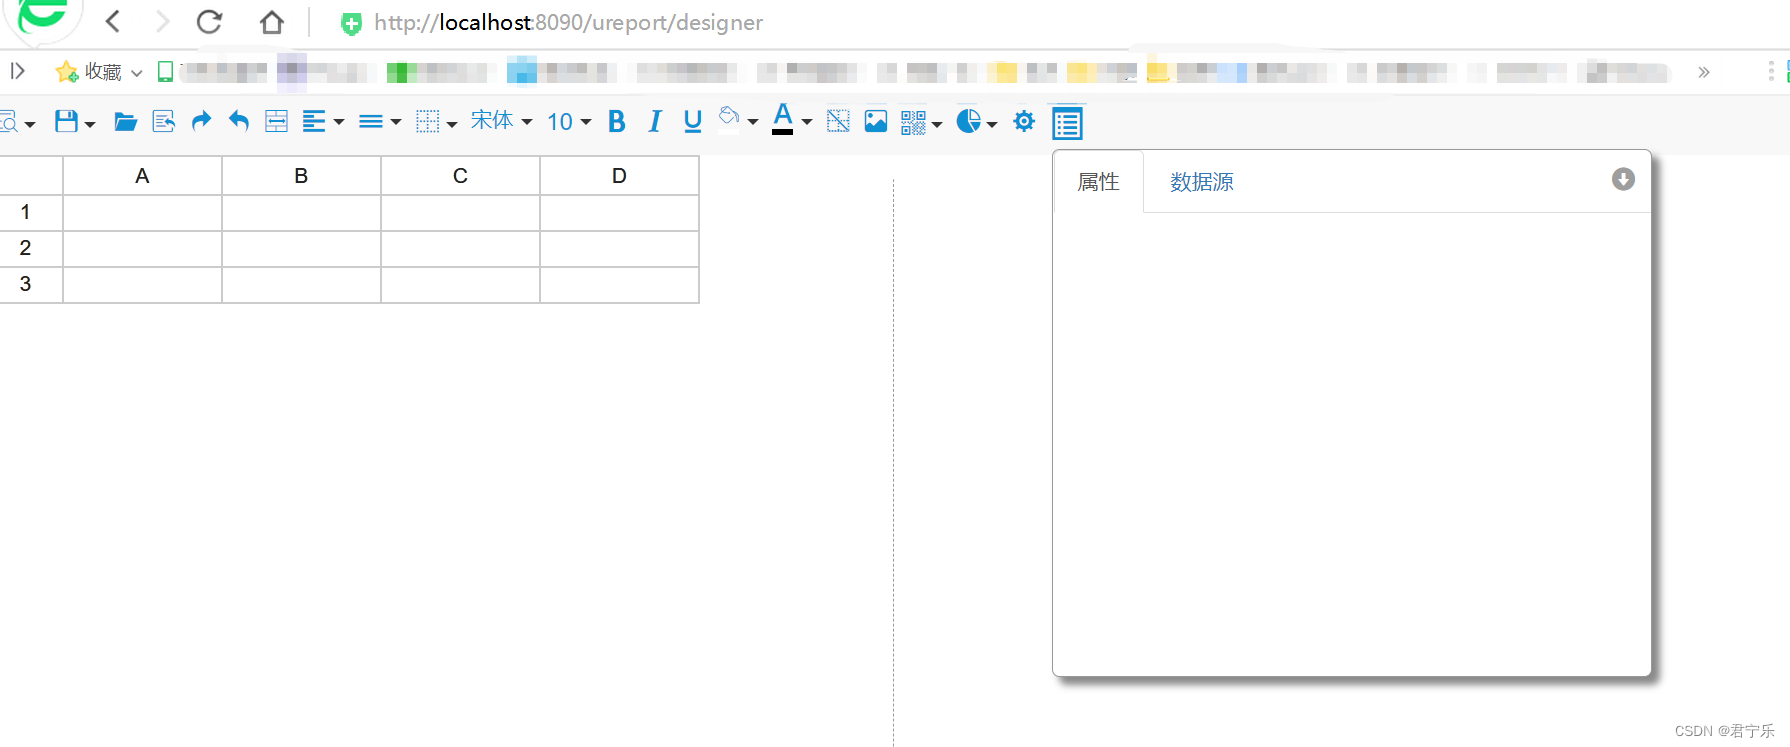Click the merge cells icon
The height and width of the screenshot is (747, 1790).
pos(276,122)
